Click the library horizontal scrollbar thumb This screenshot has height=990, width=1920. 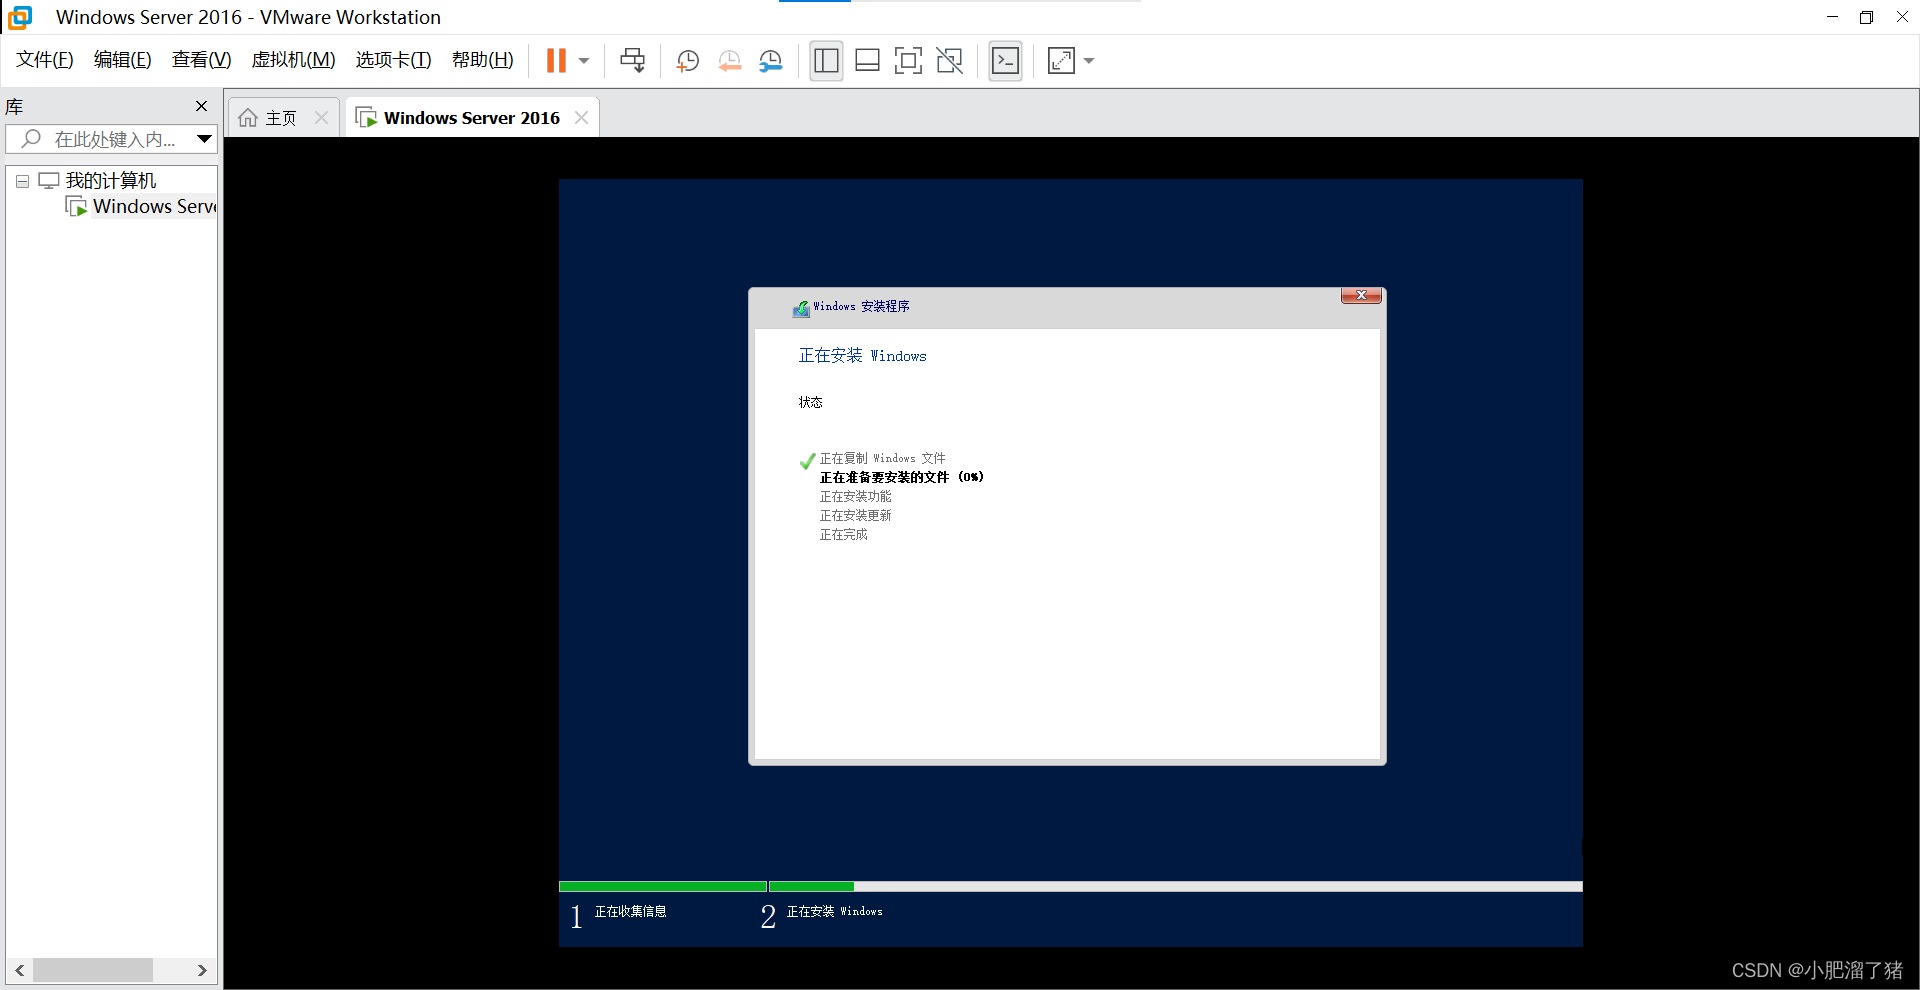[93, 970]
